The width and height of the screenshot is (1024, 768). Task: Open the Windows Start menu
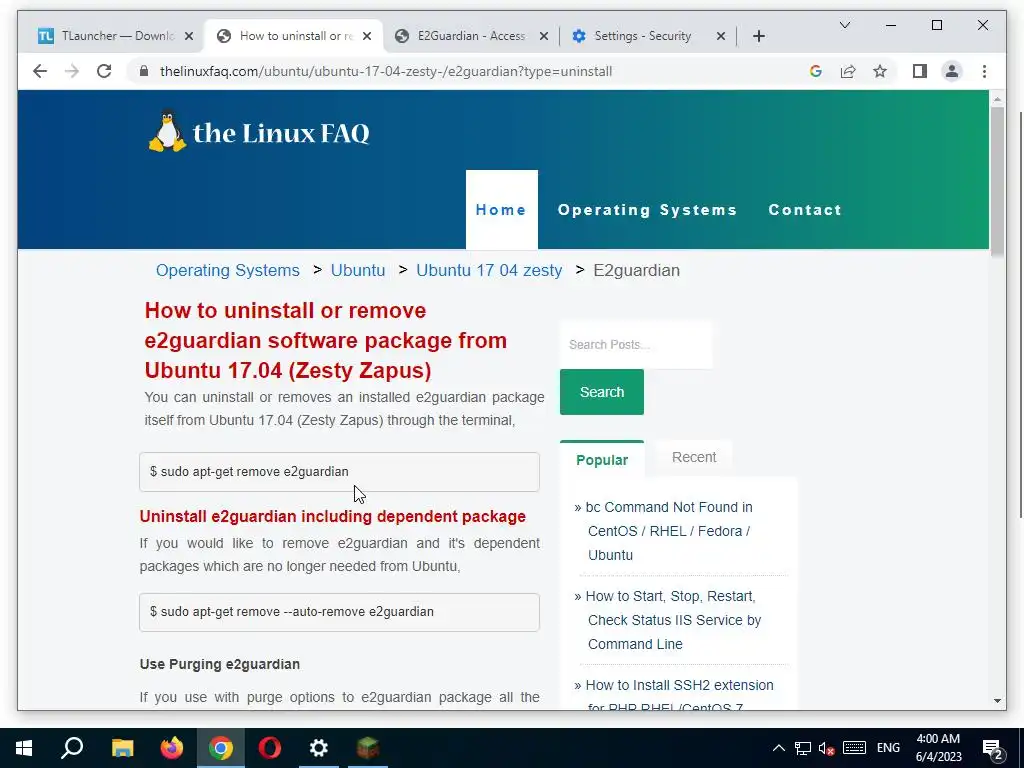pos(24,748)
